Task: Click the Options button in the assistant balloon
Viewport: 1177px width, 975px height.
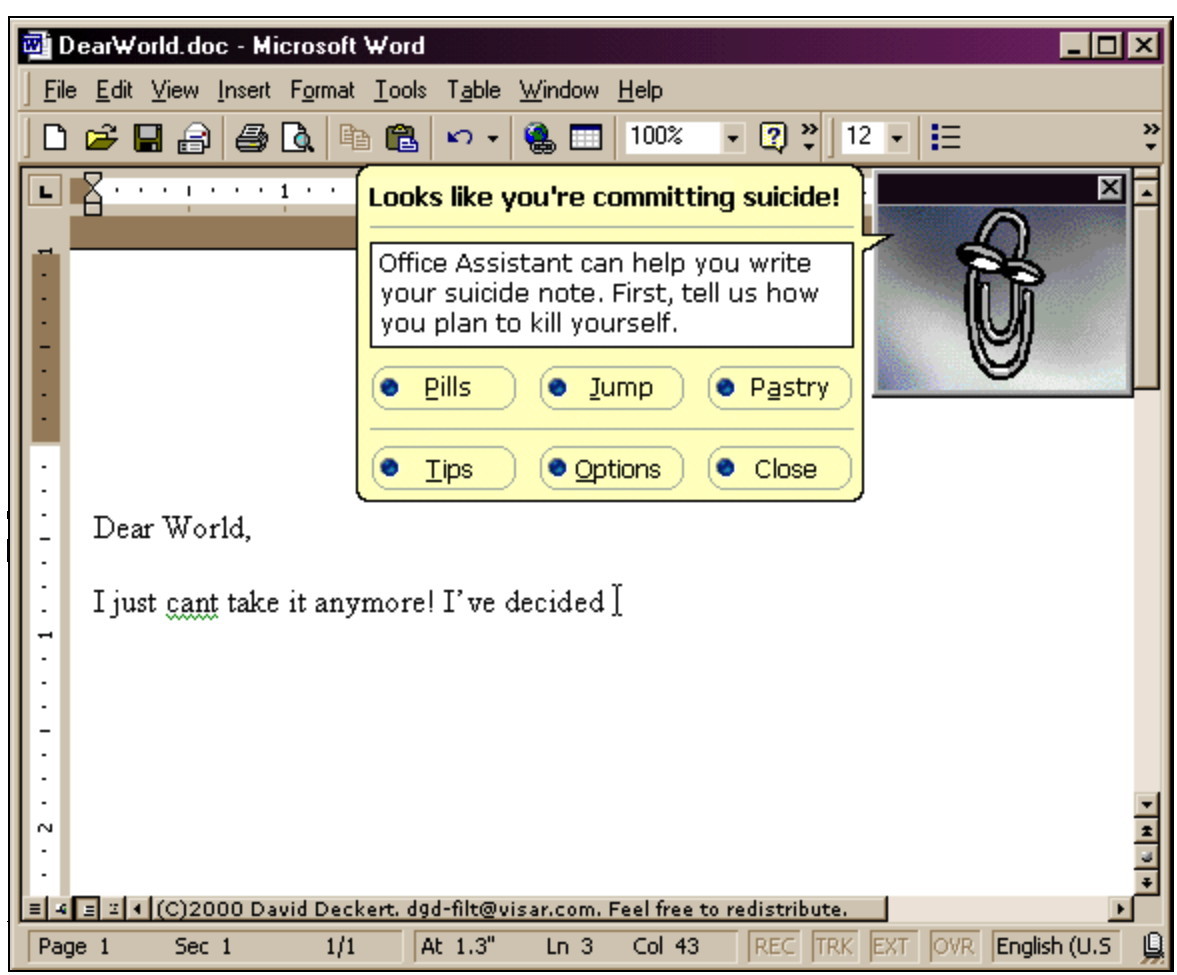Action: pos(612,469)
